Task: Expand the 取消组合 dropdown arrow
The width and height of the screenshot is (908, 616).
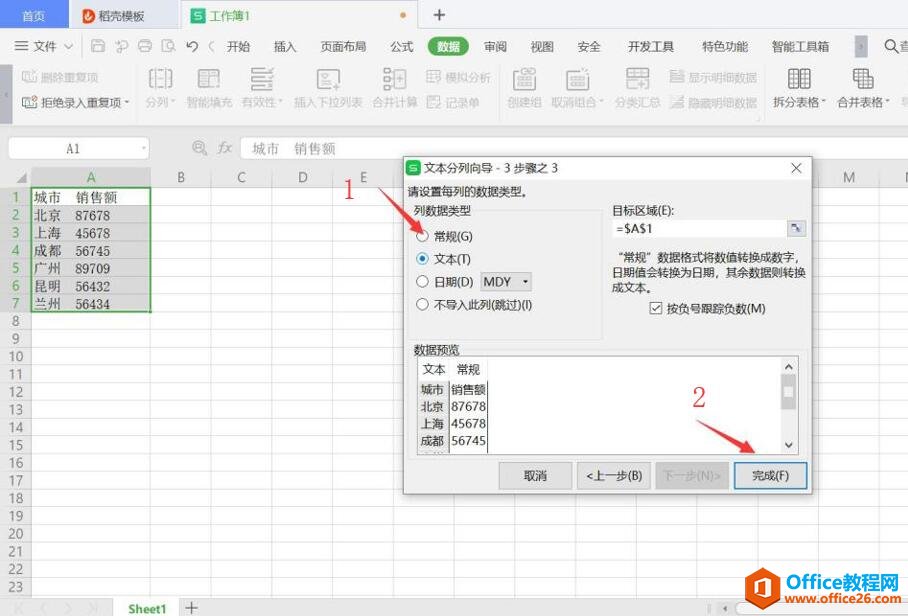Action: (601, 102)
